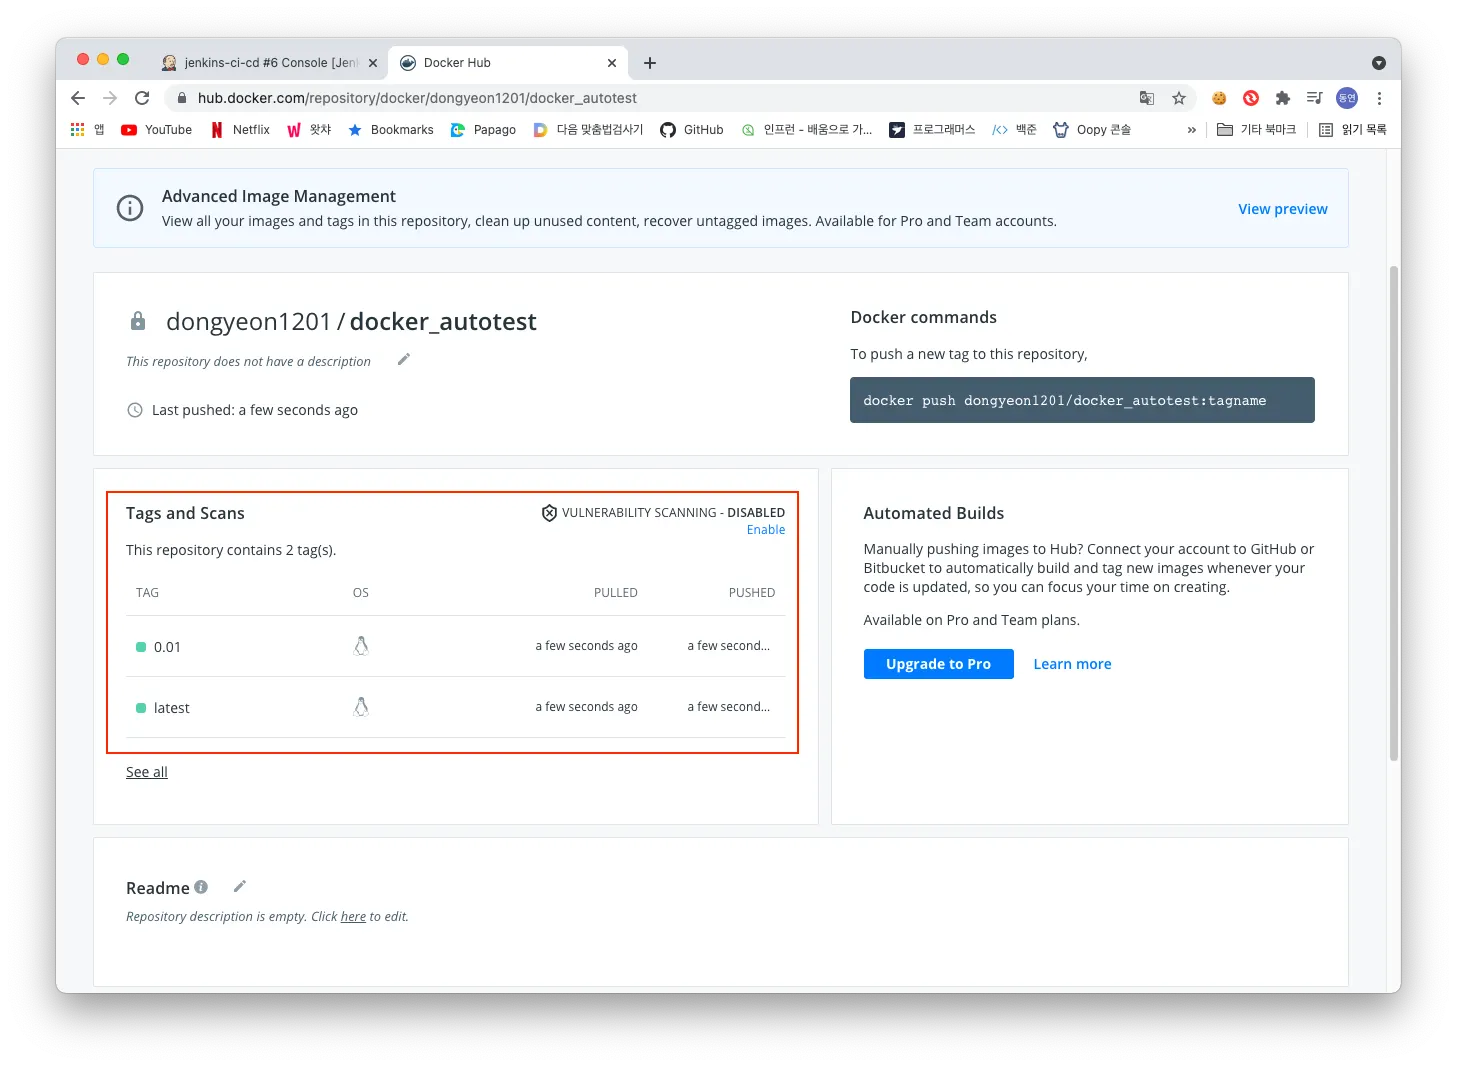The width and height of the screenshot is (1457, 1067).
Task: Open the 기타 북마크 folder
Action: (x=1256, y=130)
